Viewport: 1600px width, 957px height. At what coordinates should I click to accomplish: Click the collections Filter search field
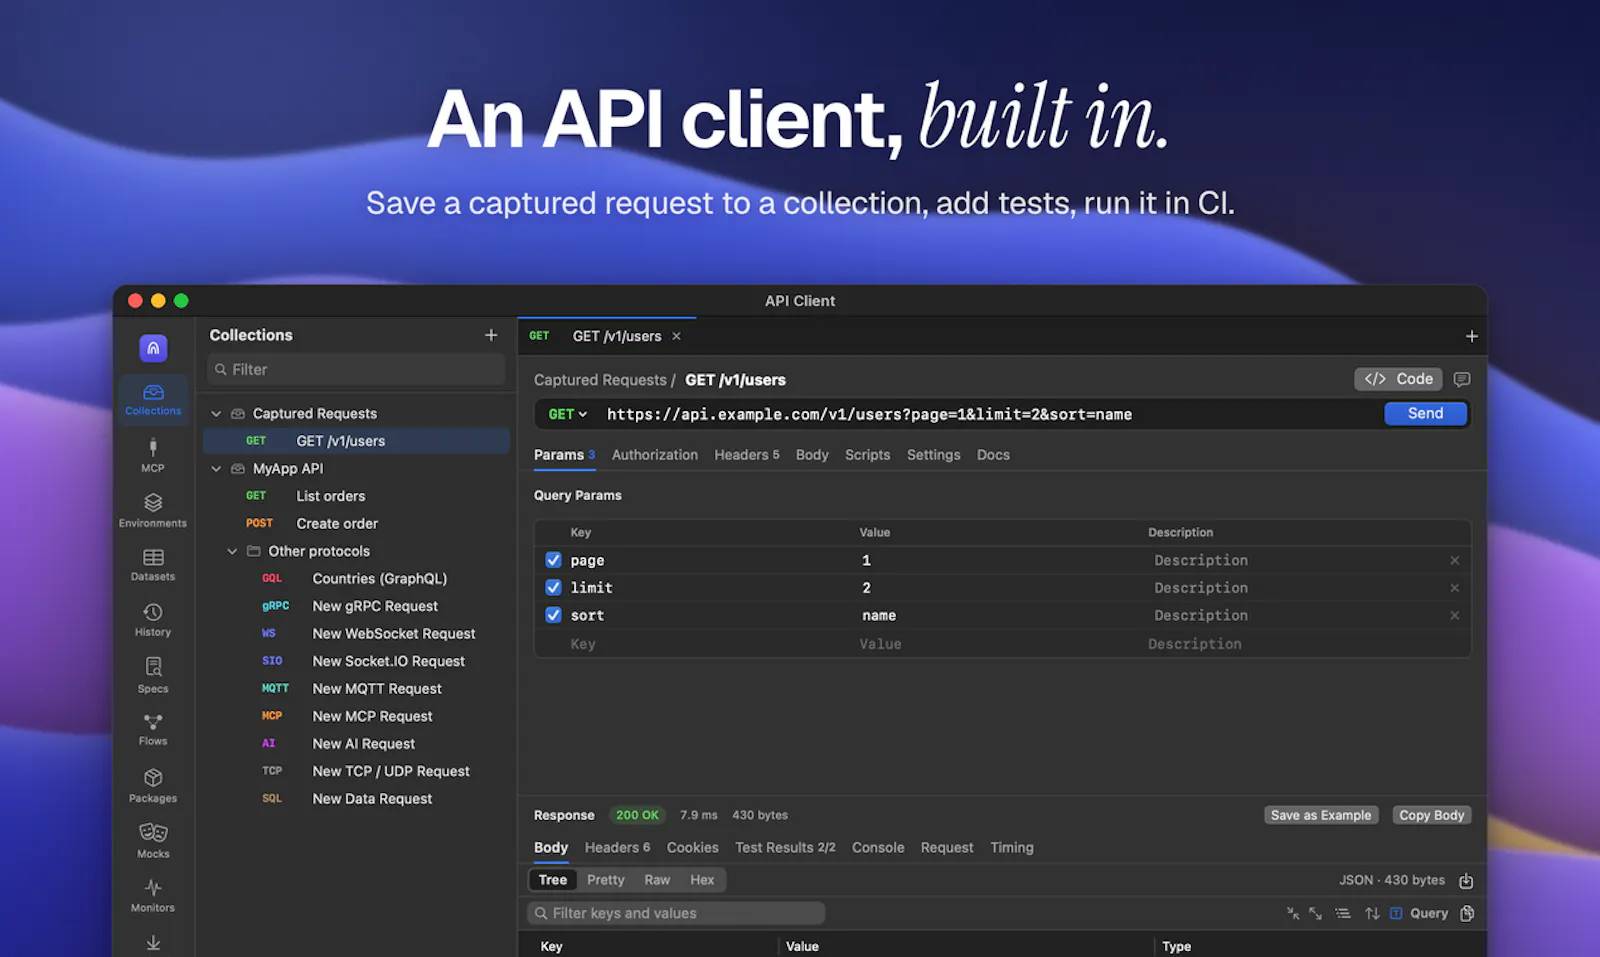pos(356,369)
